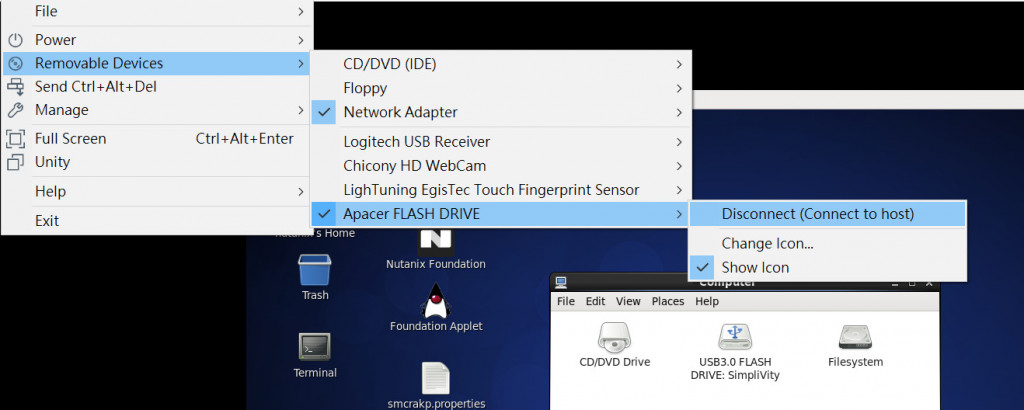
Task: Expand the CD/DVD (IDE) submenu arrow
Action: [x=679, y=64]
